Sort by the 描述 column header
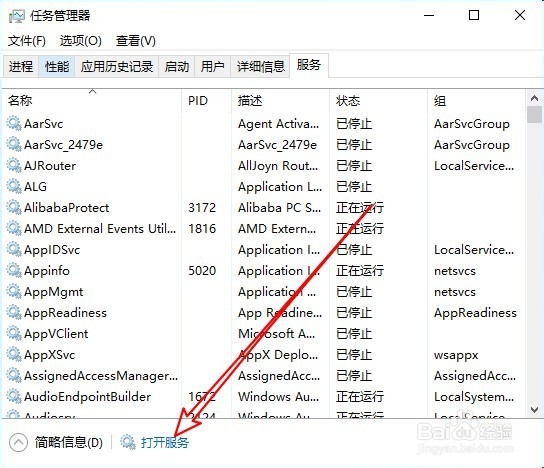The height and width of the screenshot is (468, 544). 280,101
